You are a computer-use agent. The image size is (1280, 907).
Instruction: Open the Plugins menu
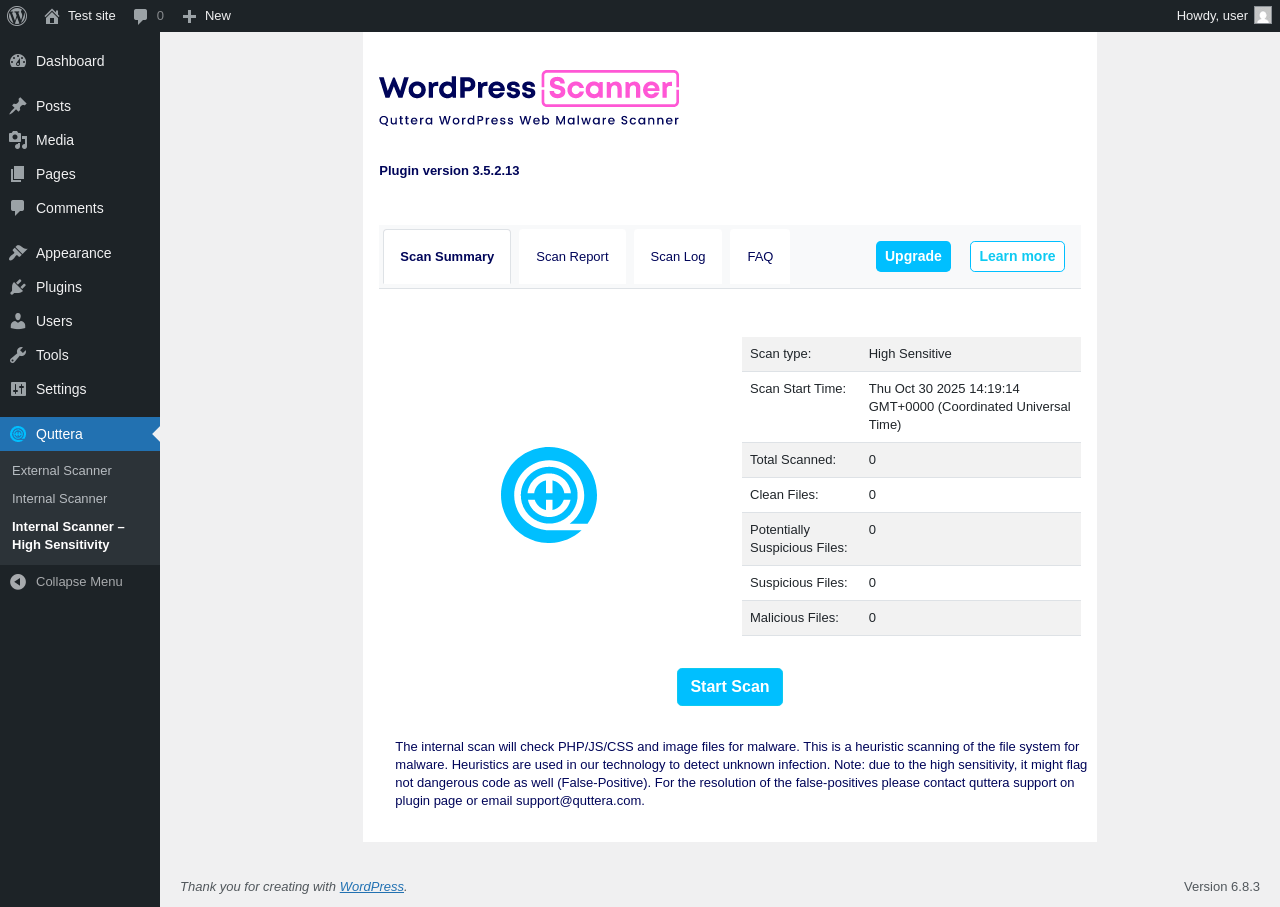pyautogui.click(x=59, y=287)
